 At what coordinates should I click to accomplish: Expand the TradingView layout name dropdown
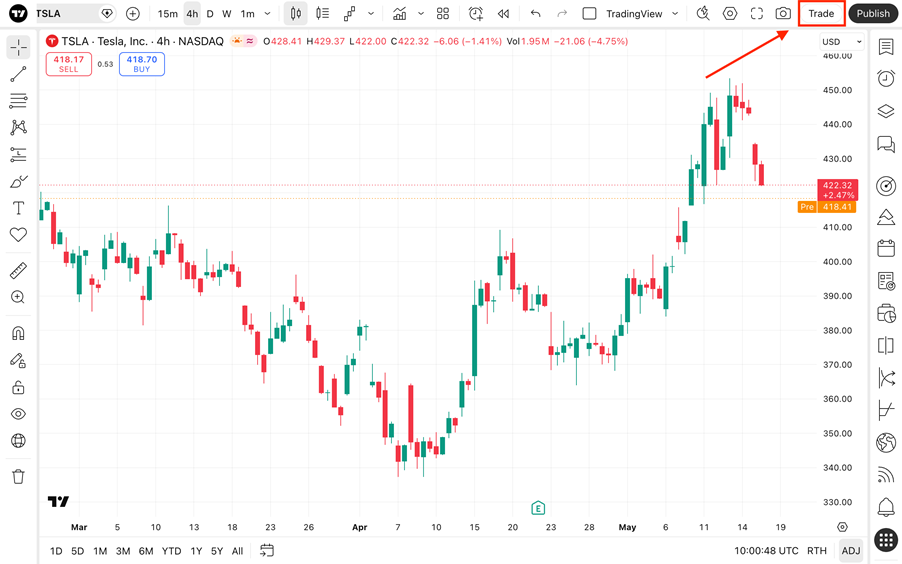pos(675,13)
